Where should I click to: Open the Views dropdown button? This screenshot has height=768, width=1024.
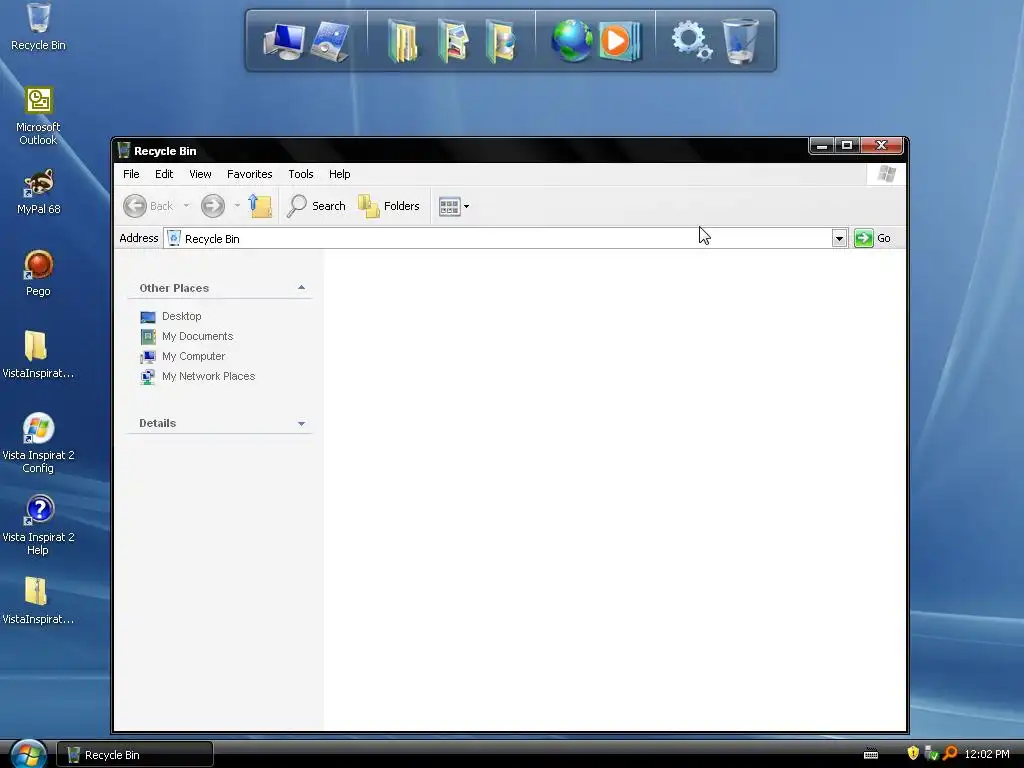tap(454, 206)
